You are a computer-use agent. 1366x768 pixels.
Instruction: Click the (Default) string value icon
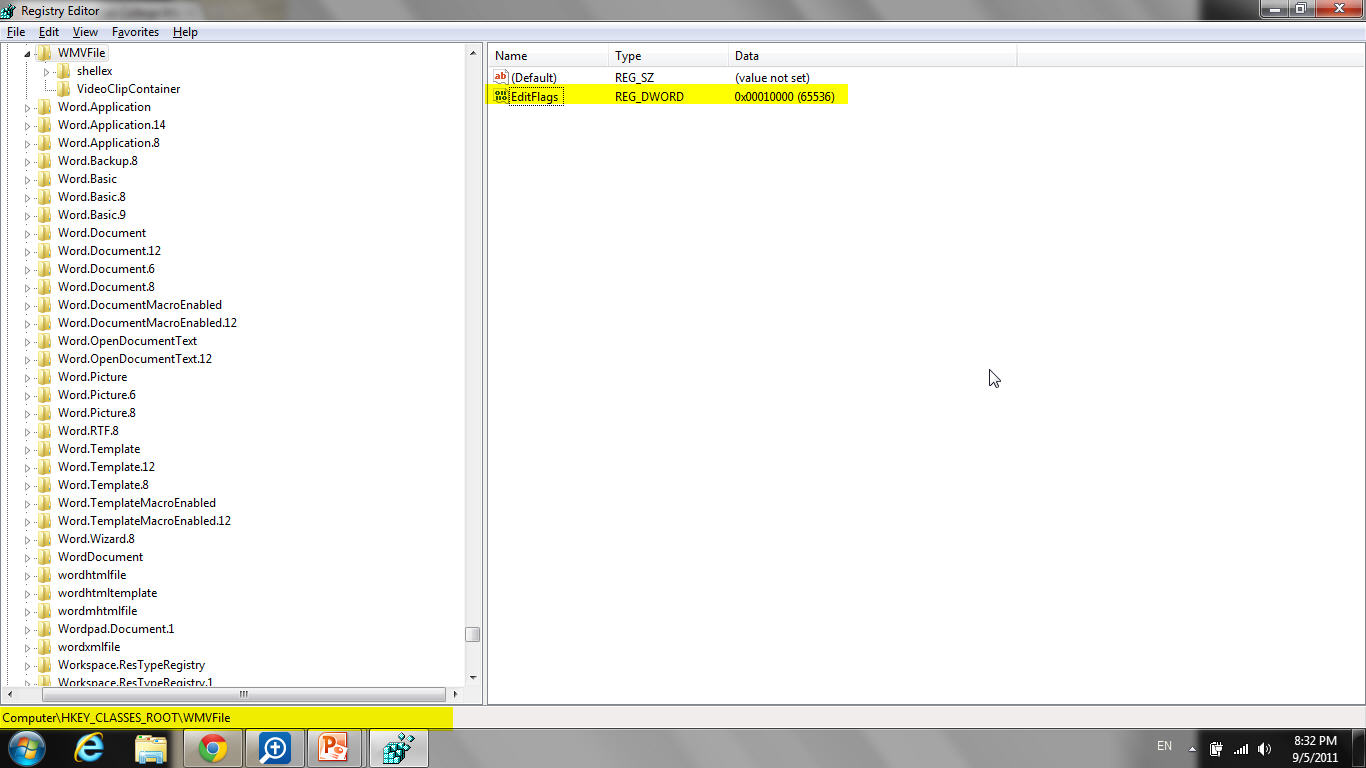pos(501,77)
